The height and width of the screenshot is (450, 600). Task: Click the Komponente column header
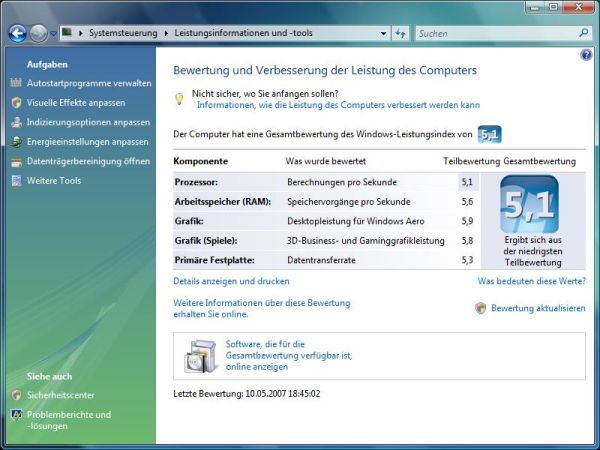tap(201, 161)
